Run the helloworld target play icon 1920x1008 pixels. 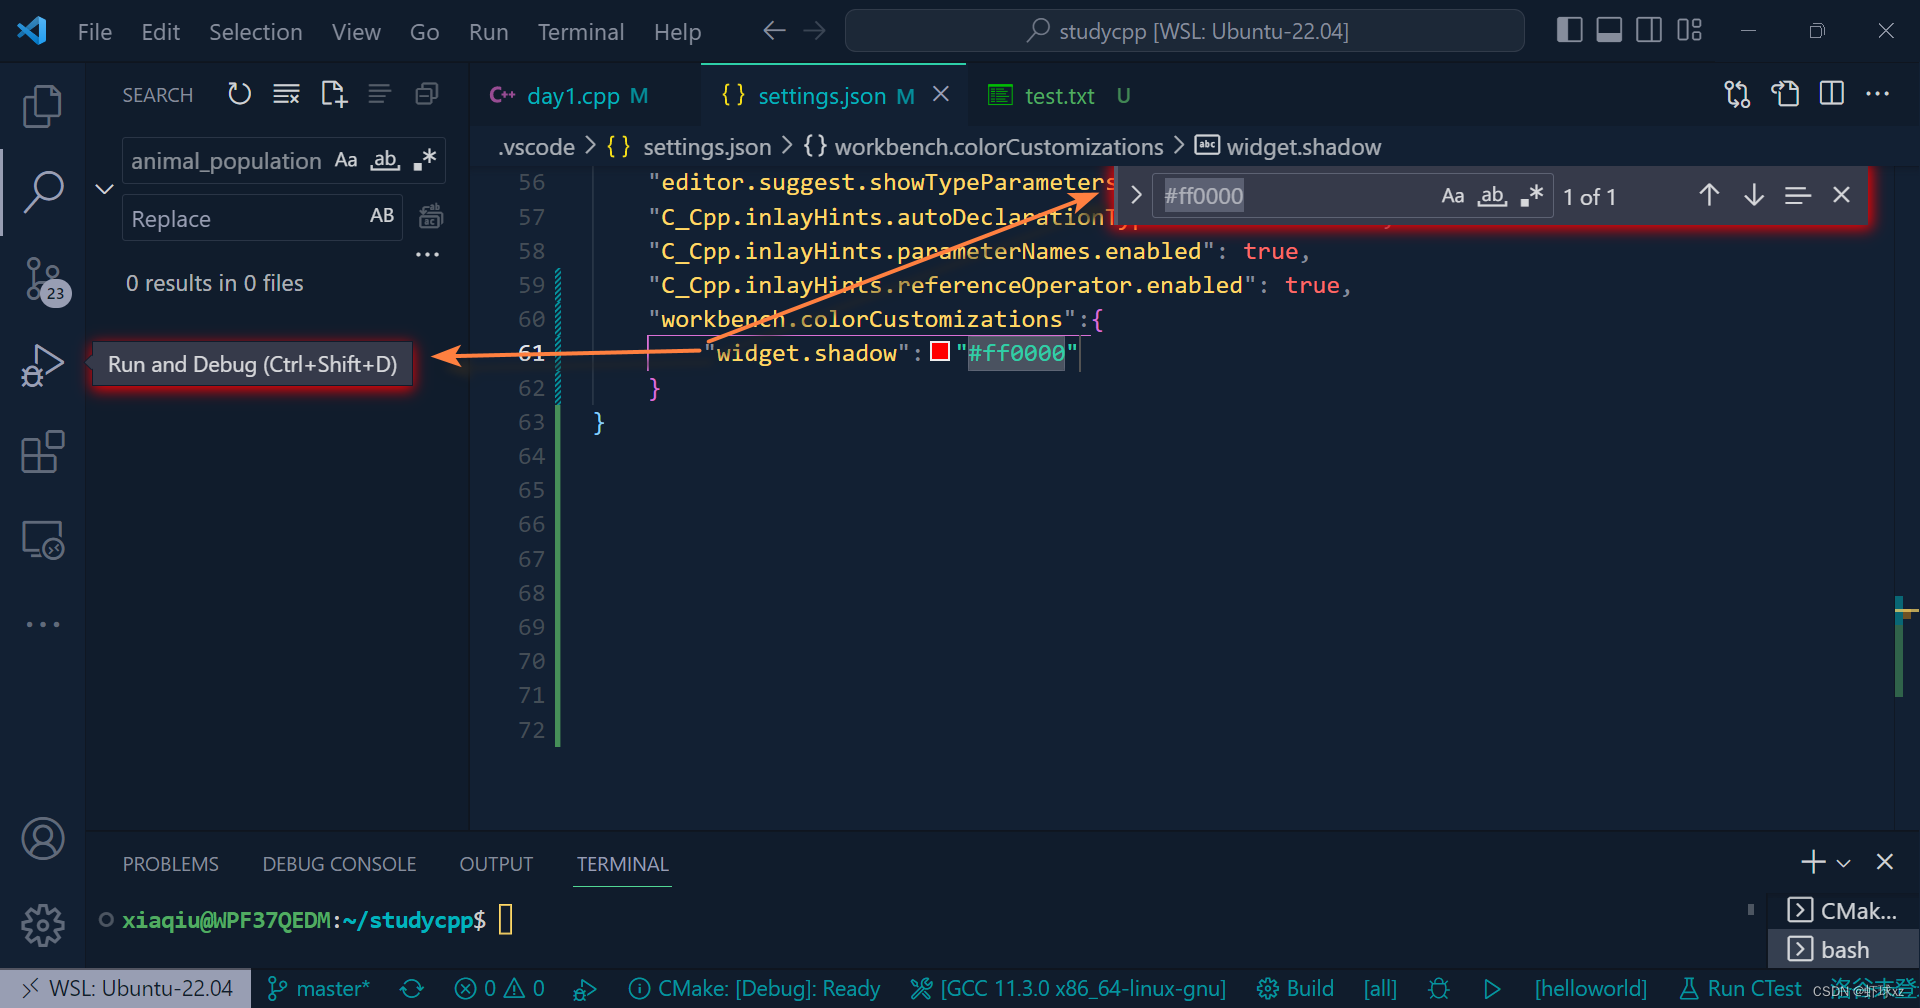(x=1492, y=988)
